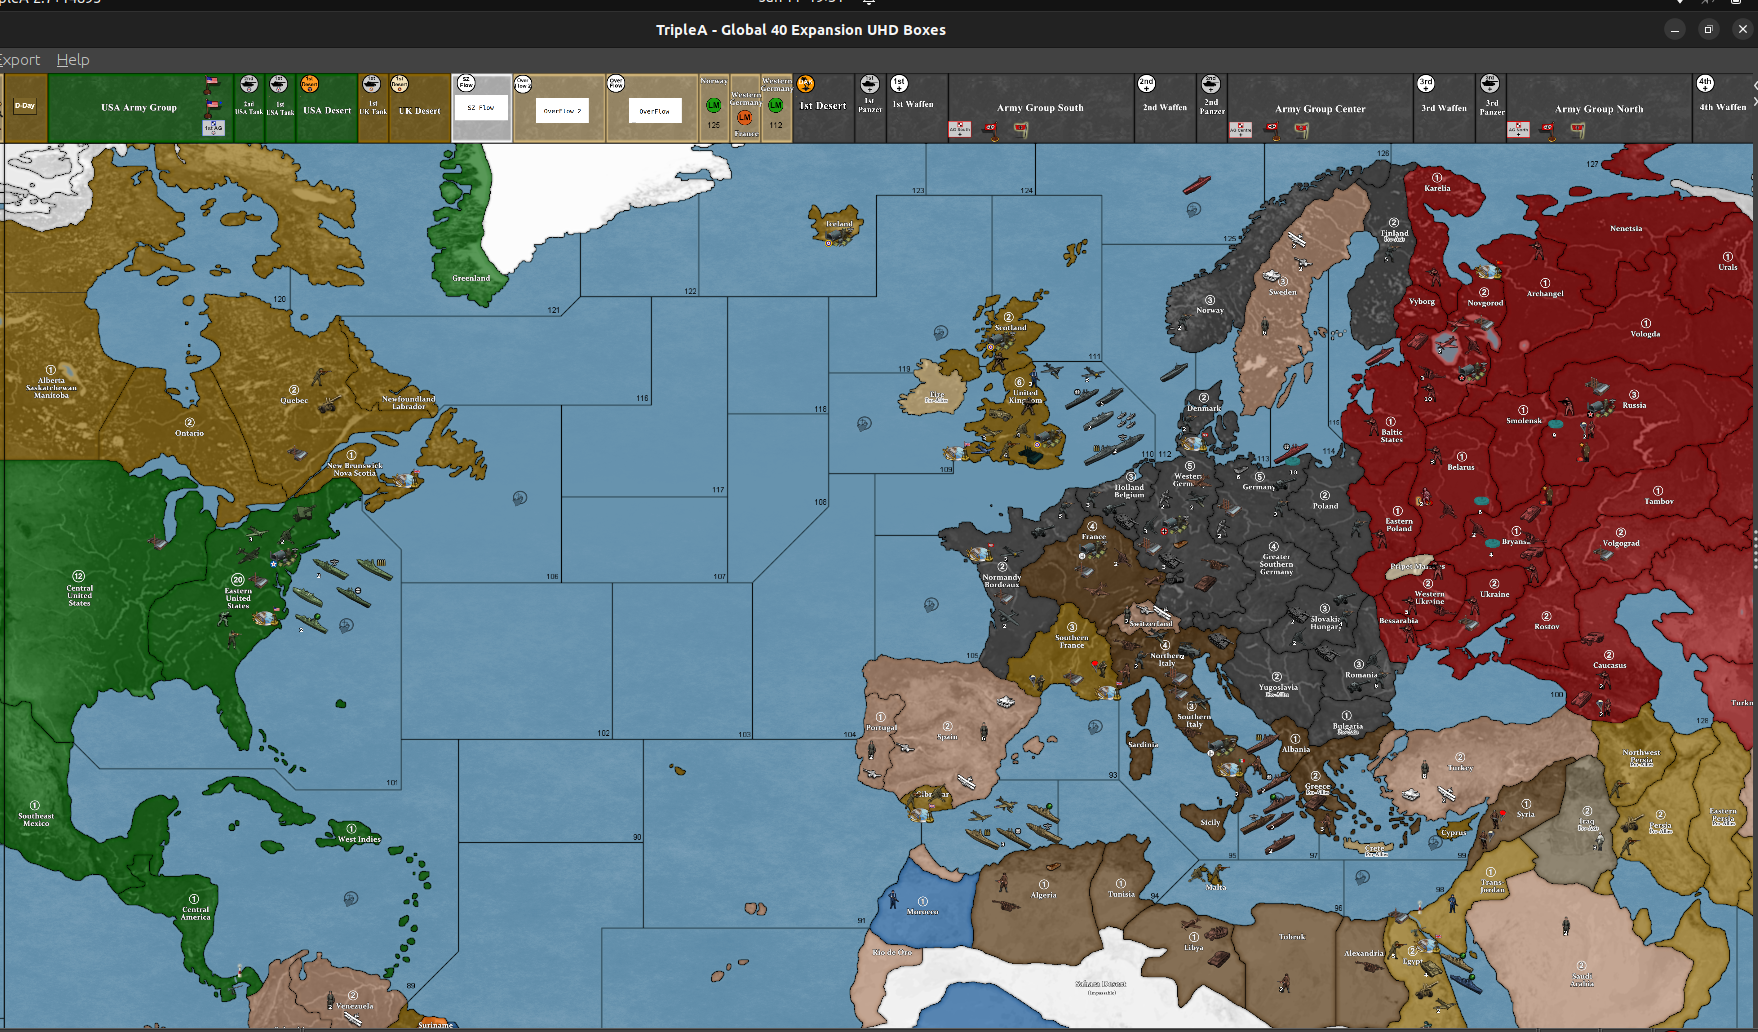This screenshot has height=1032, width=1758.
Task: Select the Ontario territory label
Action: pyautogui.click(x=189, y=433)
